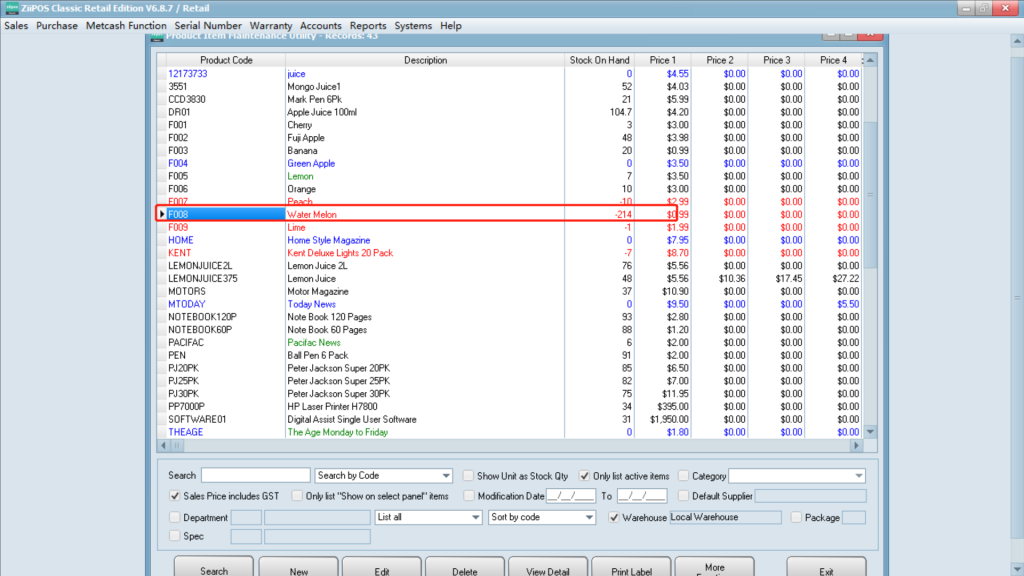This screenshot has height=576, width=1024.
Task: Open the List all dropdown
Action: pyautogui.click(x=475, y=518)
